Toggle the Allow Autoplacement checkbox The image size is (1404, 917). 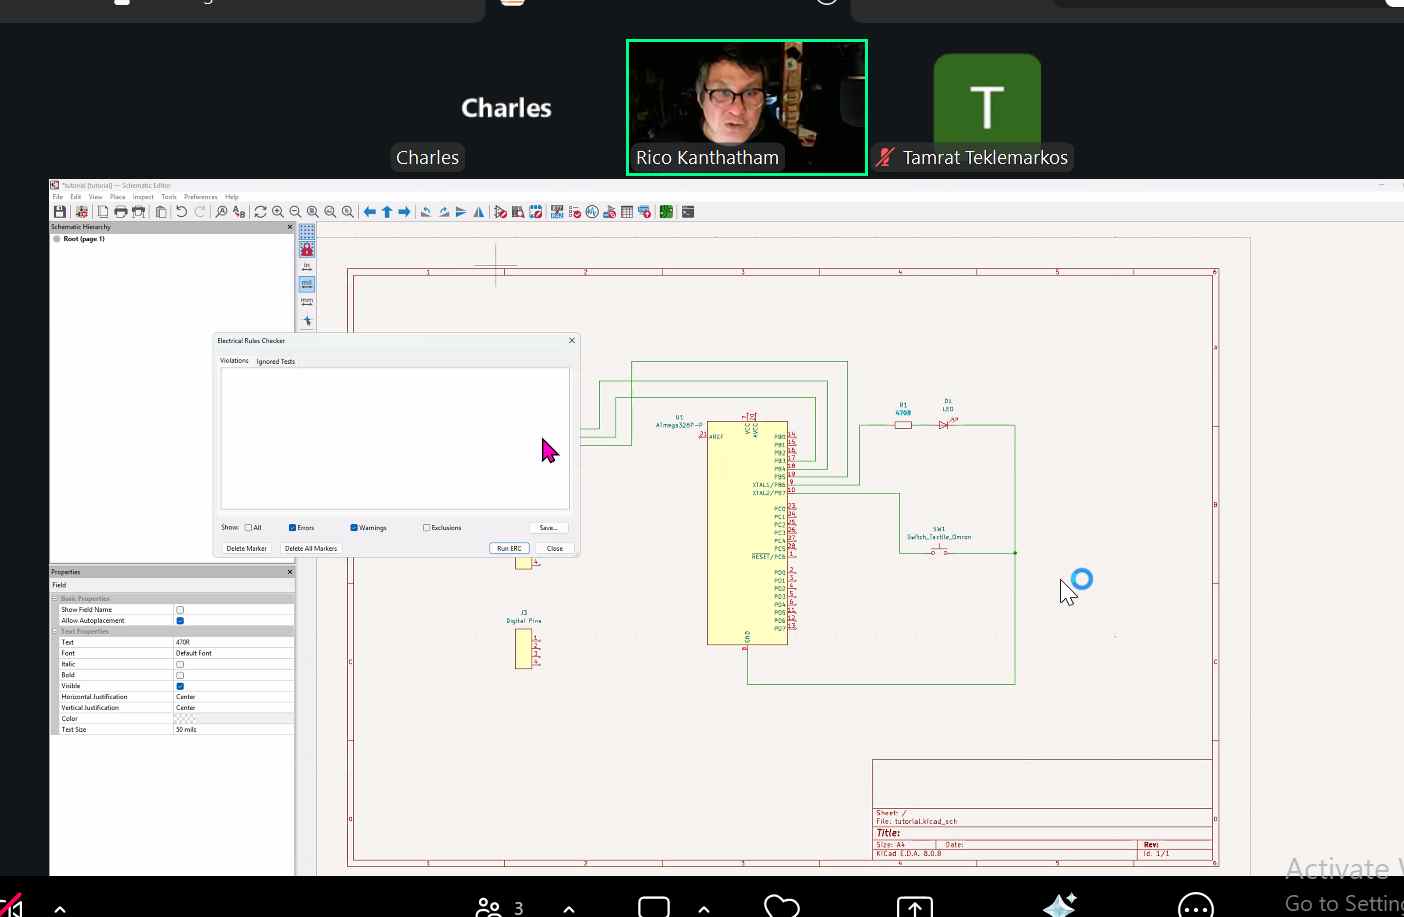pos(180,621)
